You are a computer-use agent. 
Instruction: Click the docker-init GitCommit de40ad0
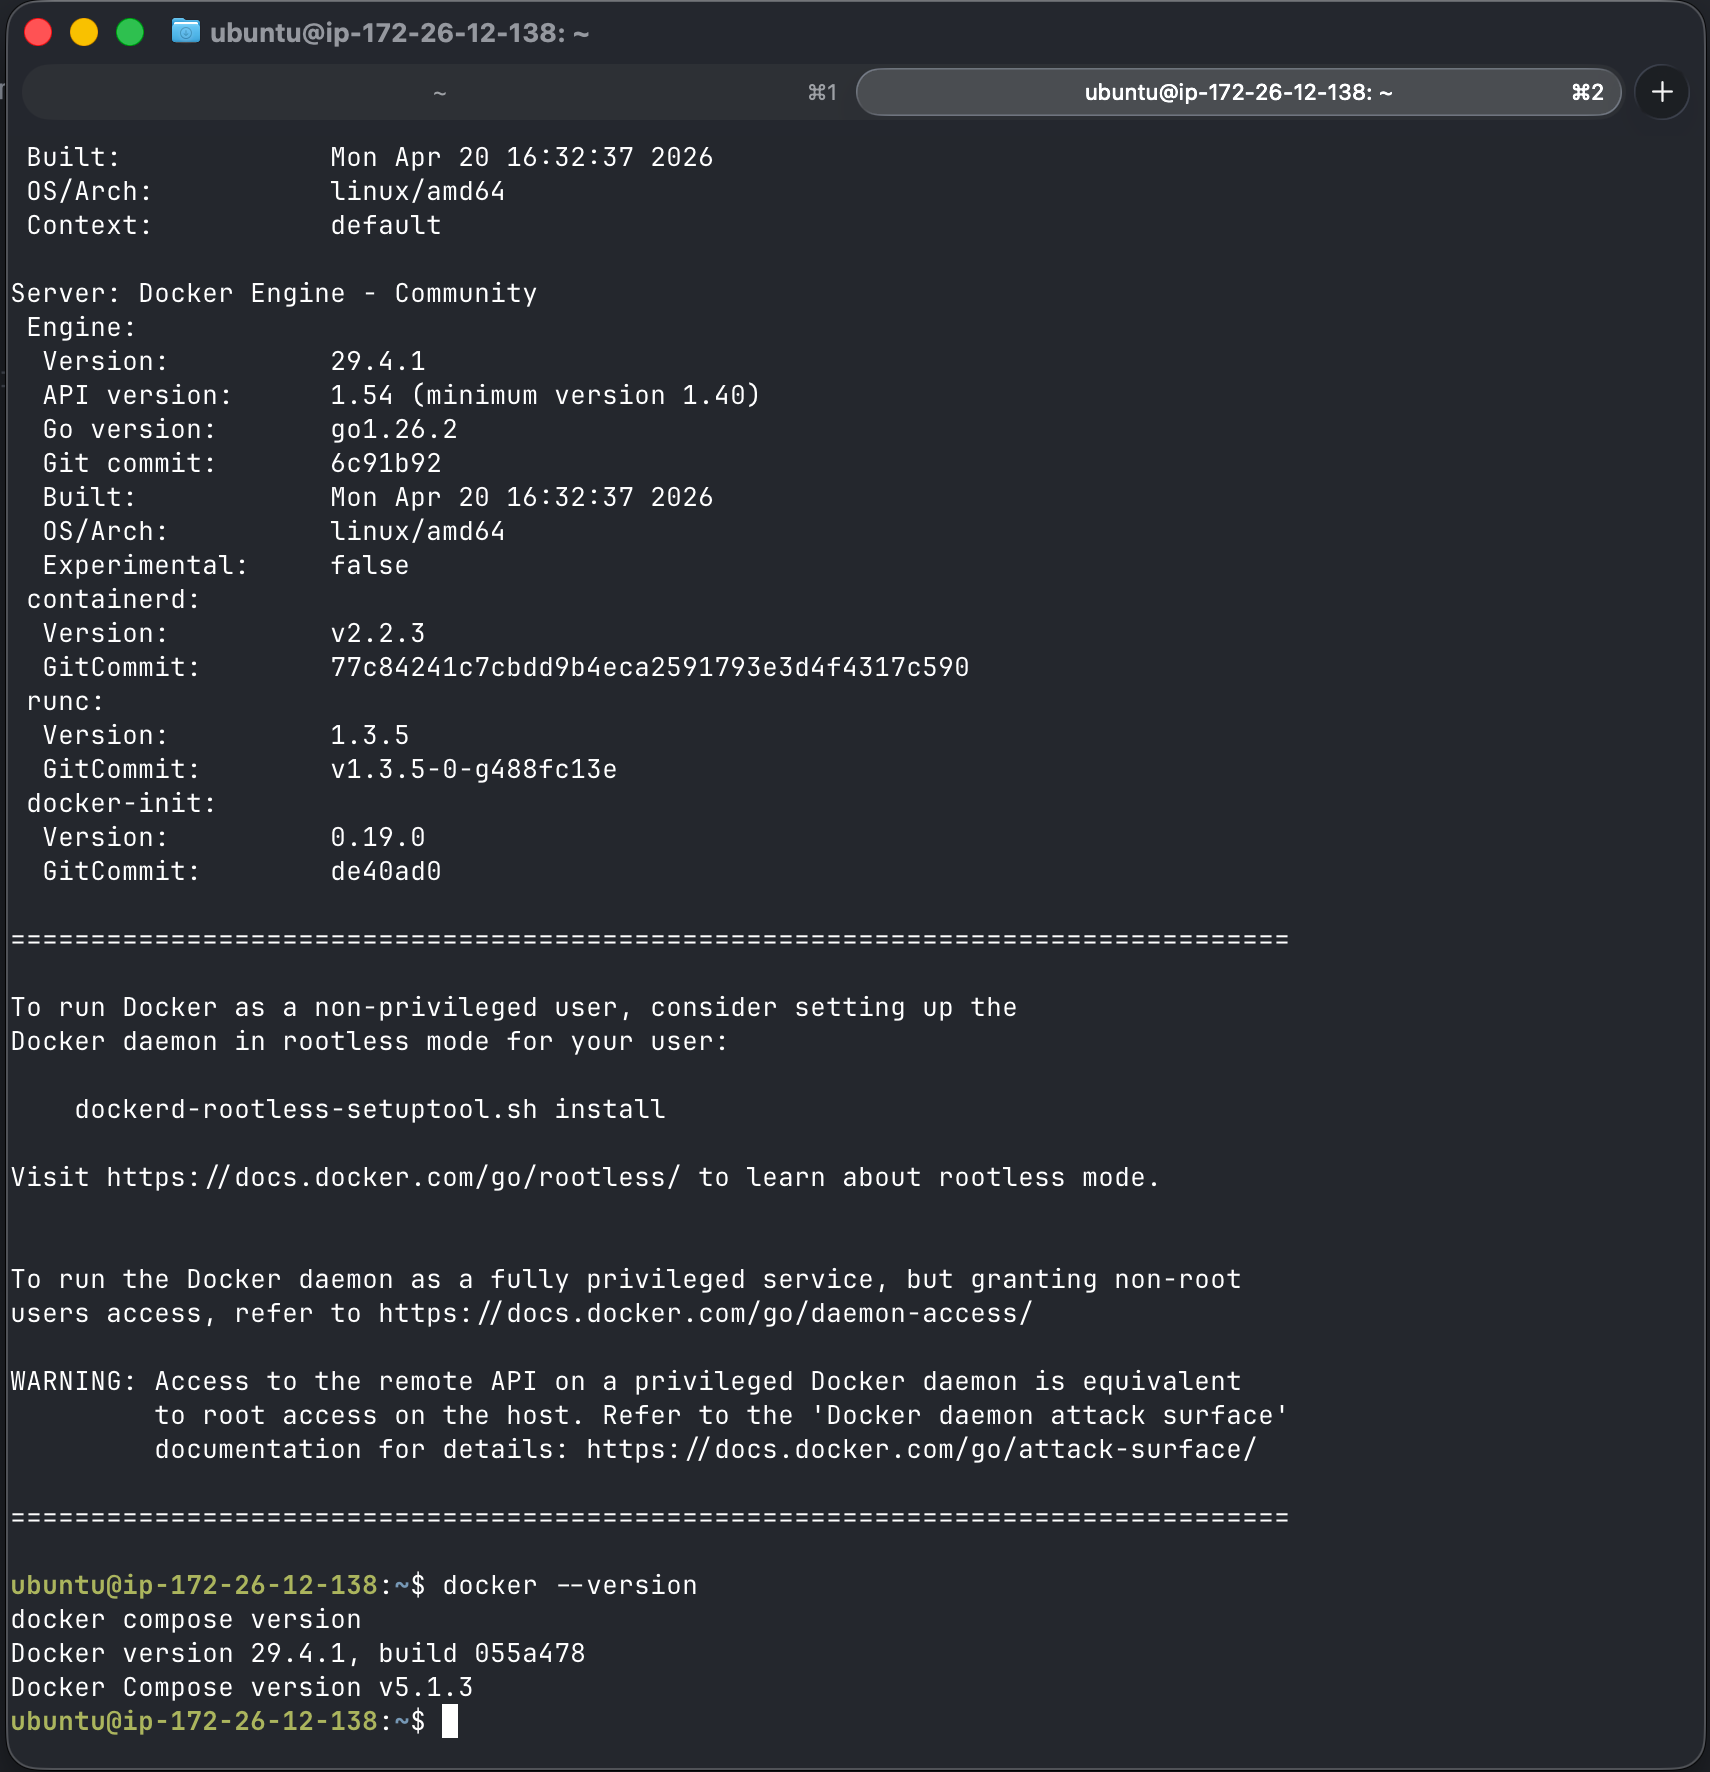(x=386, y=871)
